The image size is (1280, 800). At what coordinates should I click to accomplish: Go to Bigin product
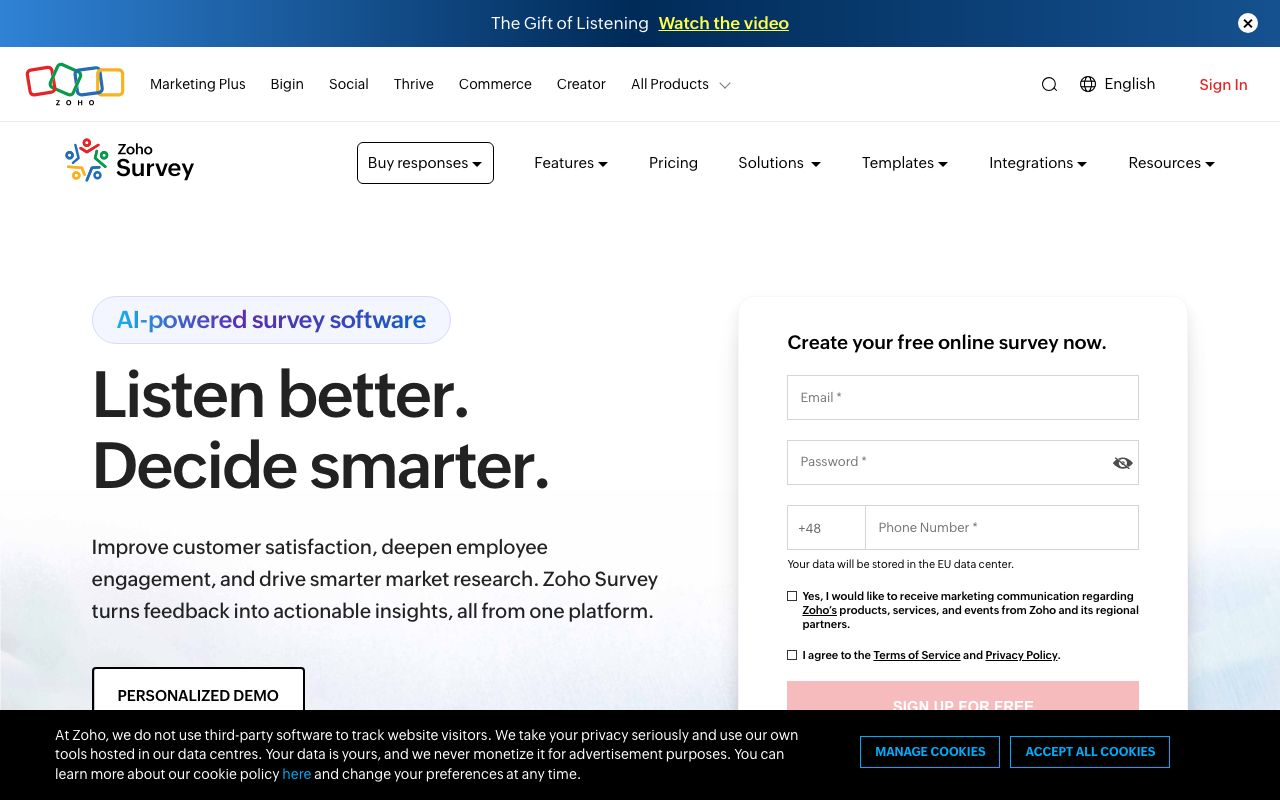287,84
